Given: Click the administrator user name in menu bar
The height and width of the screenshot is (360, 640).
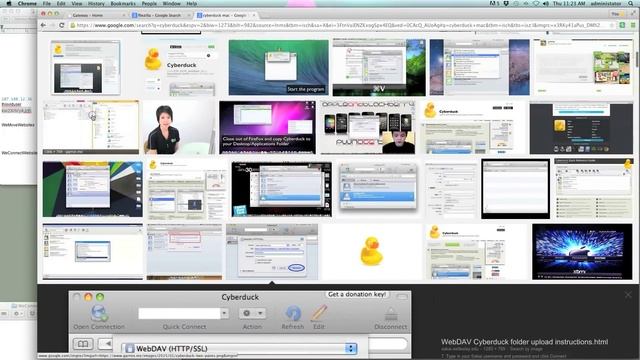Looking at the screenshot, I should click(606, 3).
